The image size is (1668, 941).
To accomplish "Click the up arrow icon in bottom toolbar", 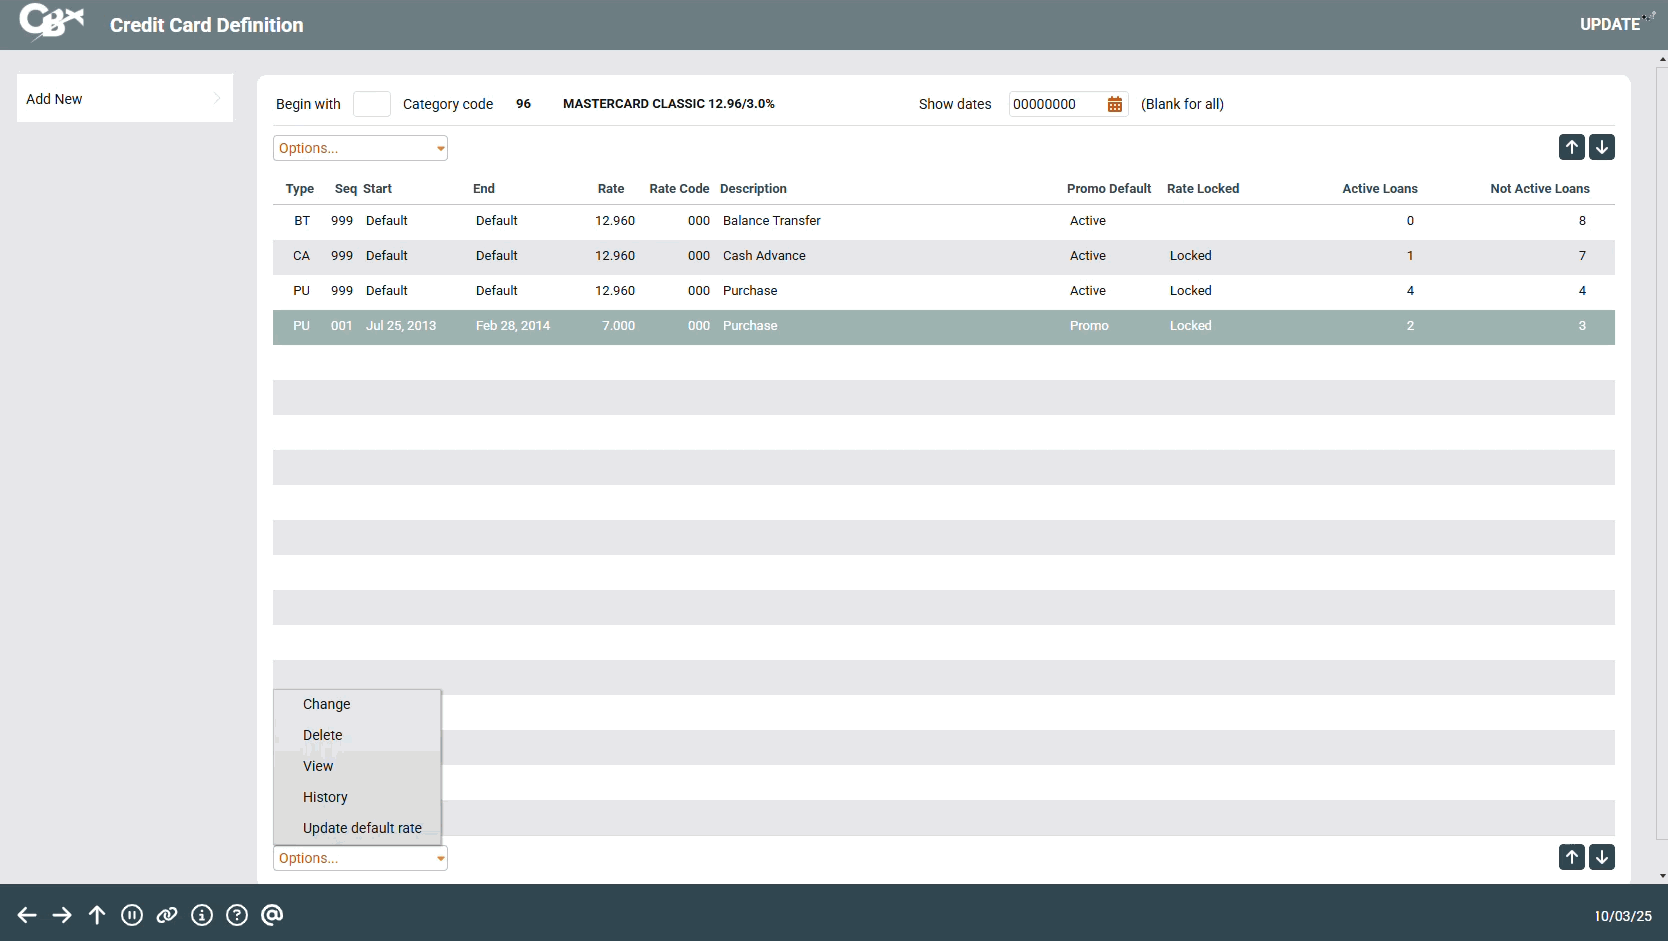I will tap(97, 915).
